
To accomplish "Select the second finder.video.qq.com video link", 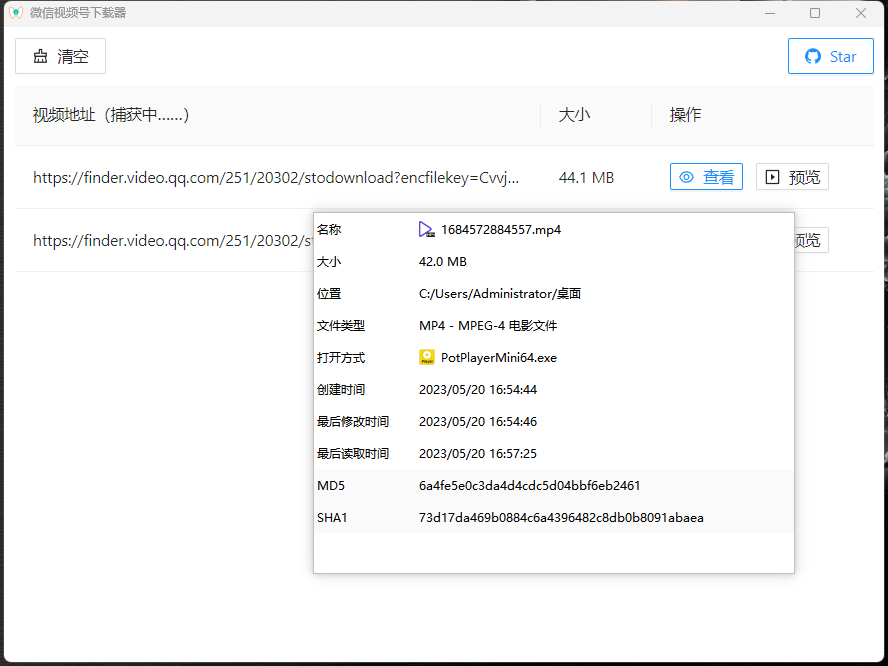I will pyautogui.click(x=168, y=240).
